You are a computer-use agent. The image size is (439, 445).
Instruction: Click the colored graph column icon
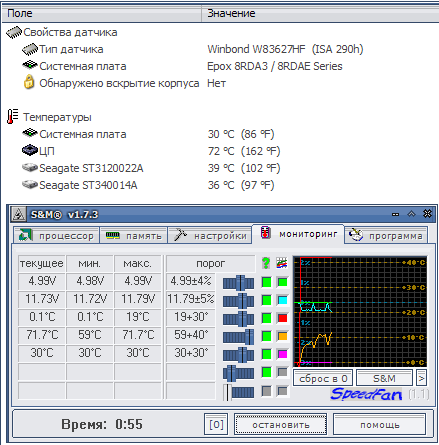(282, 263)
